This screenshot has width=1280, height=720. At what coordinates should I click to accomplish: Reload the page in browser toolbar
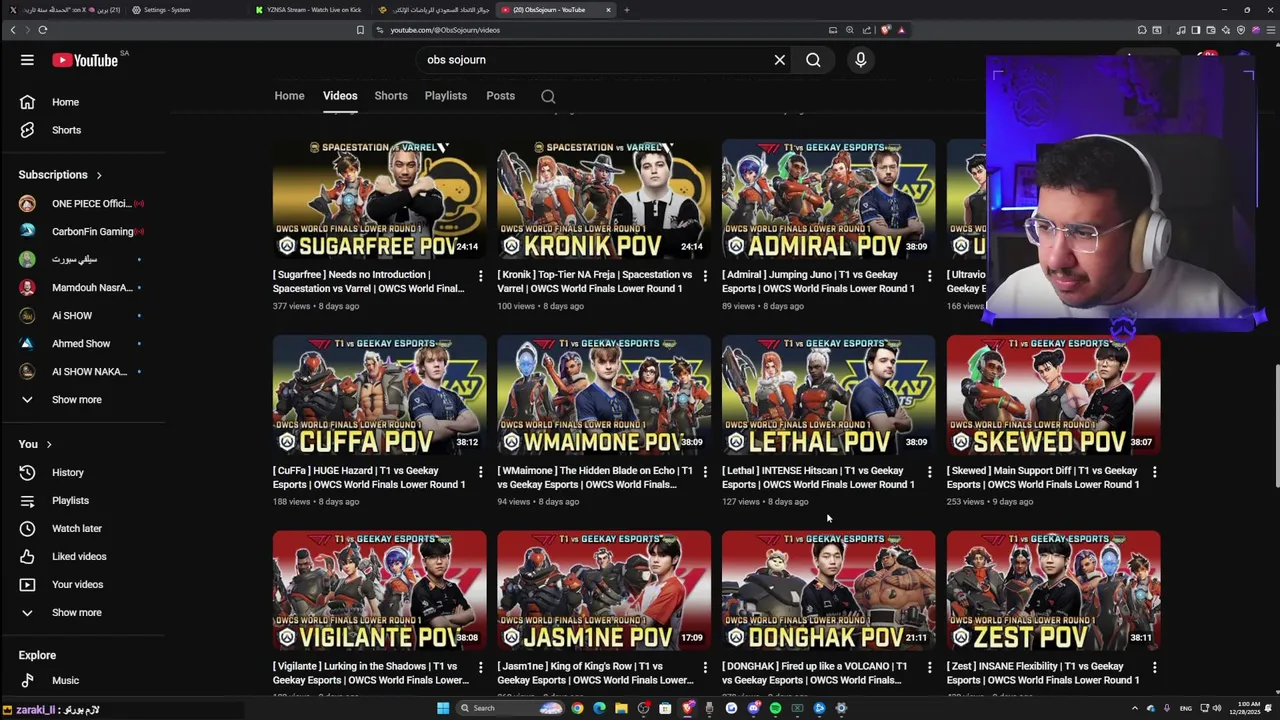[43, 30]
